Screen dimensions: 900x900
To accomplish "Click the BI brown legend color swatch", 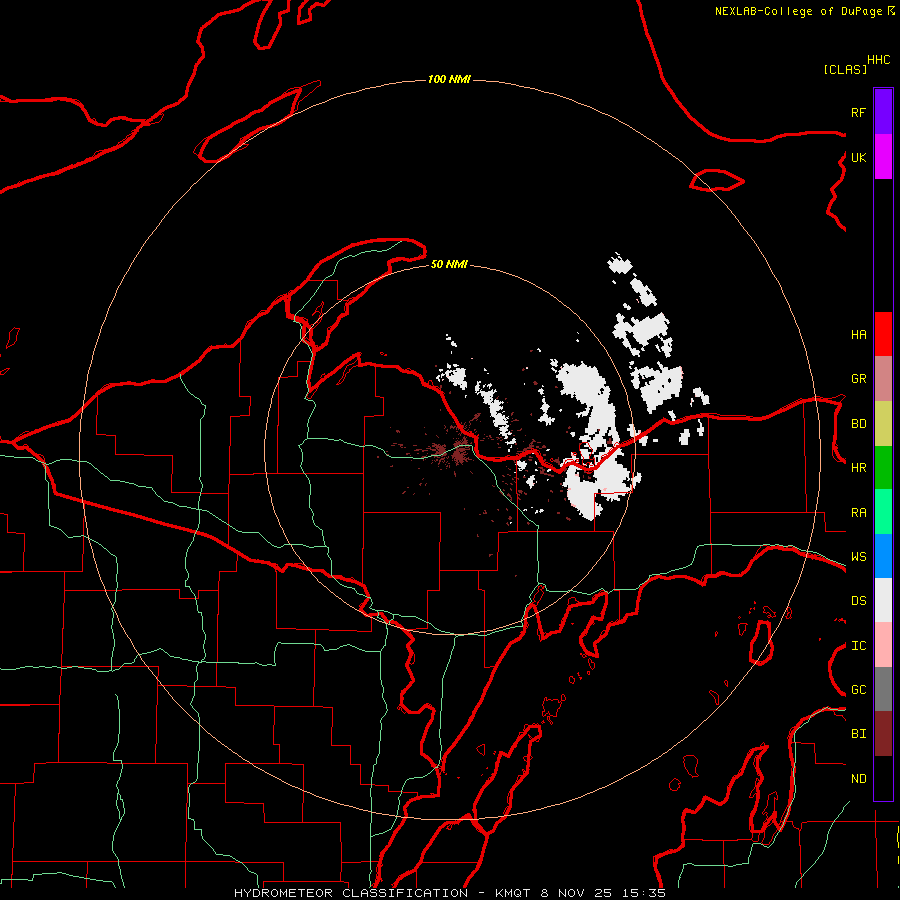I will (x=883, y=734).
